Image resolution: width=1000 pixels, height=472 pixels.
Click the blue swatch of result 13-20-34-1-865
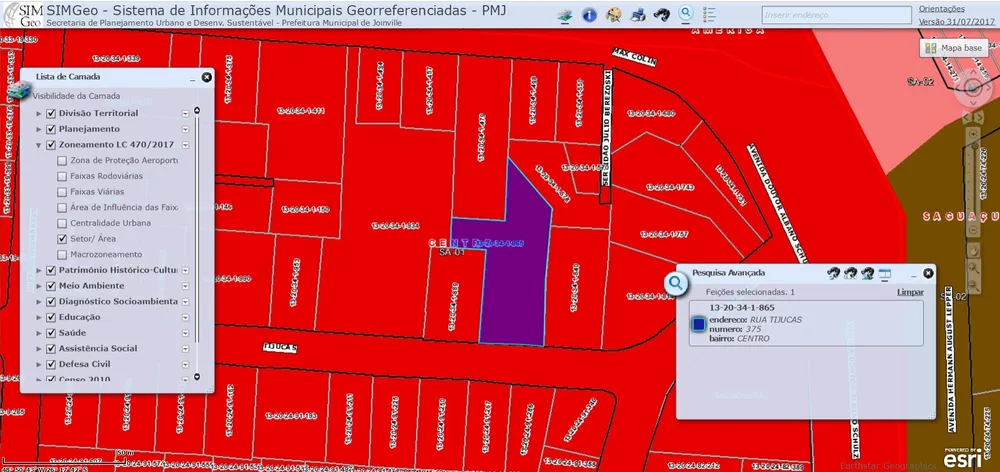(698, 325)
